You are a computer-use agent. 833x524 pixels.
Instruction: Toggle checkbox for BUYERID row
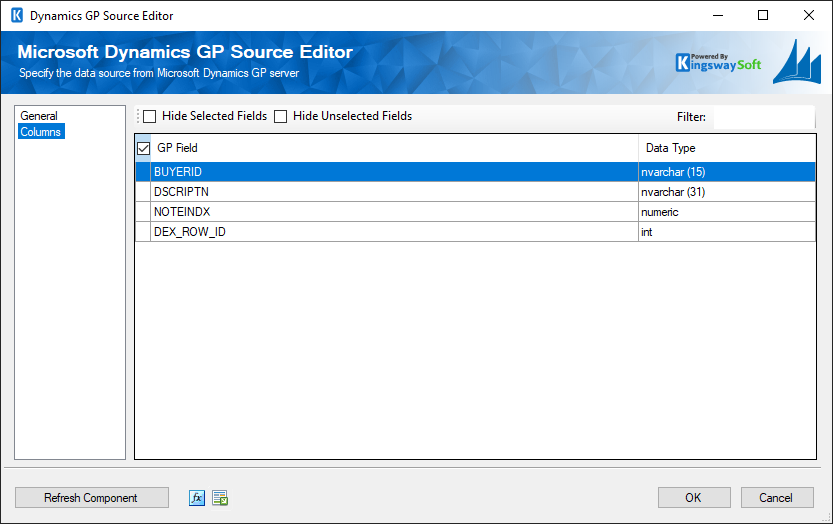click(143, 172)
